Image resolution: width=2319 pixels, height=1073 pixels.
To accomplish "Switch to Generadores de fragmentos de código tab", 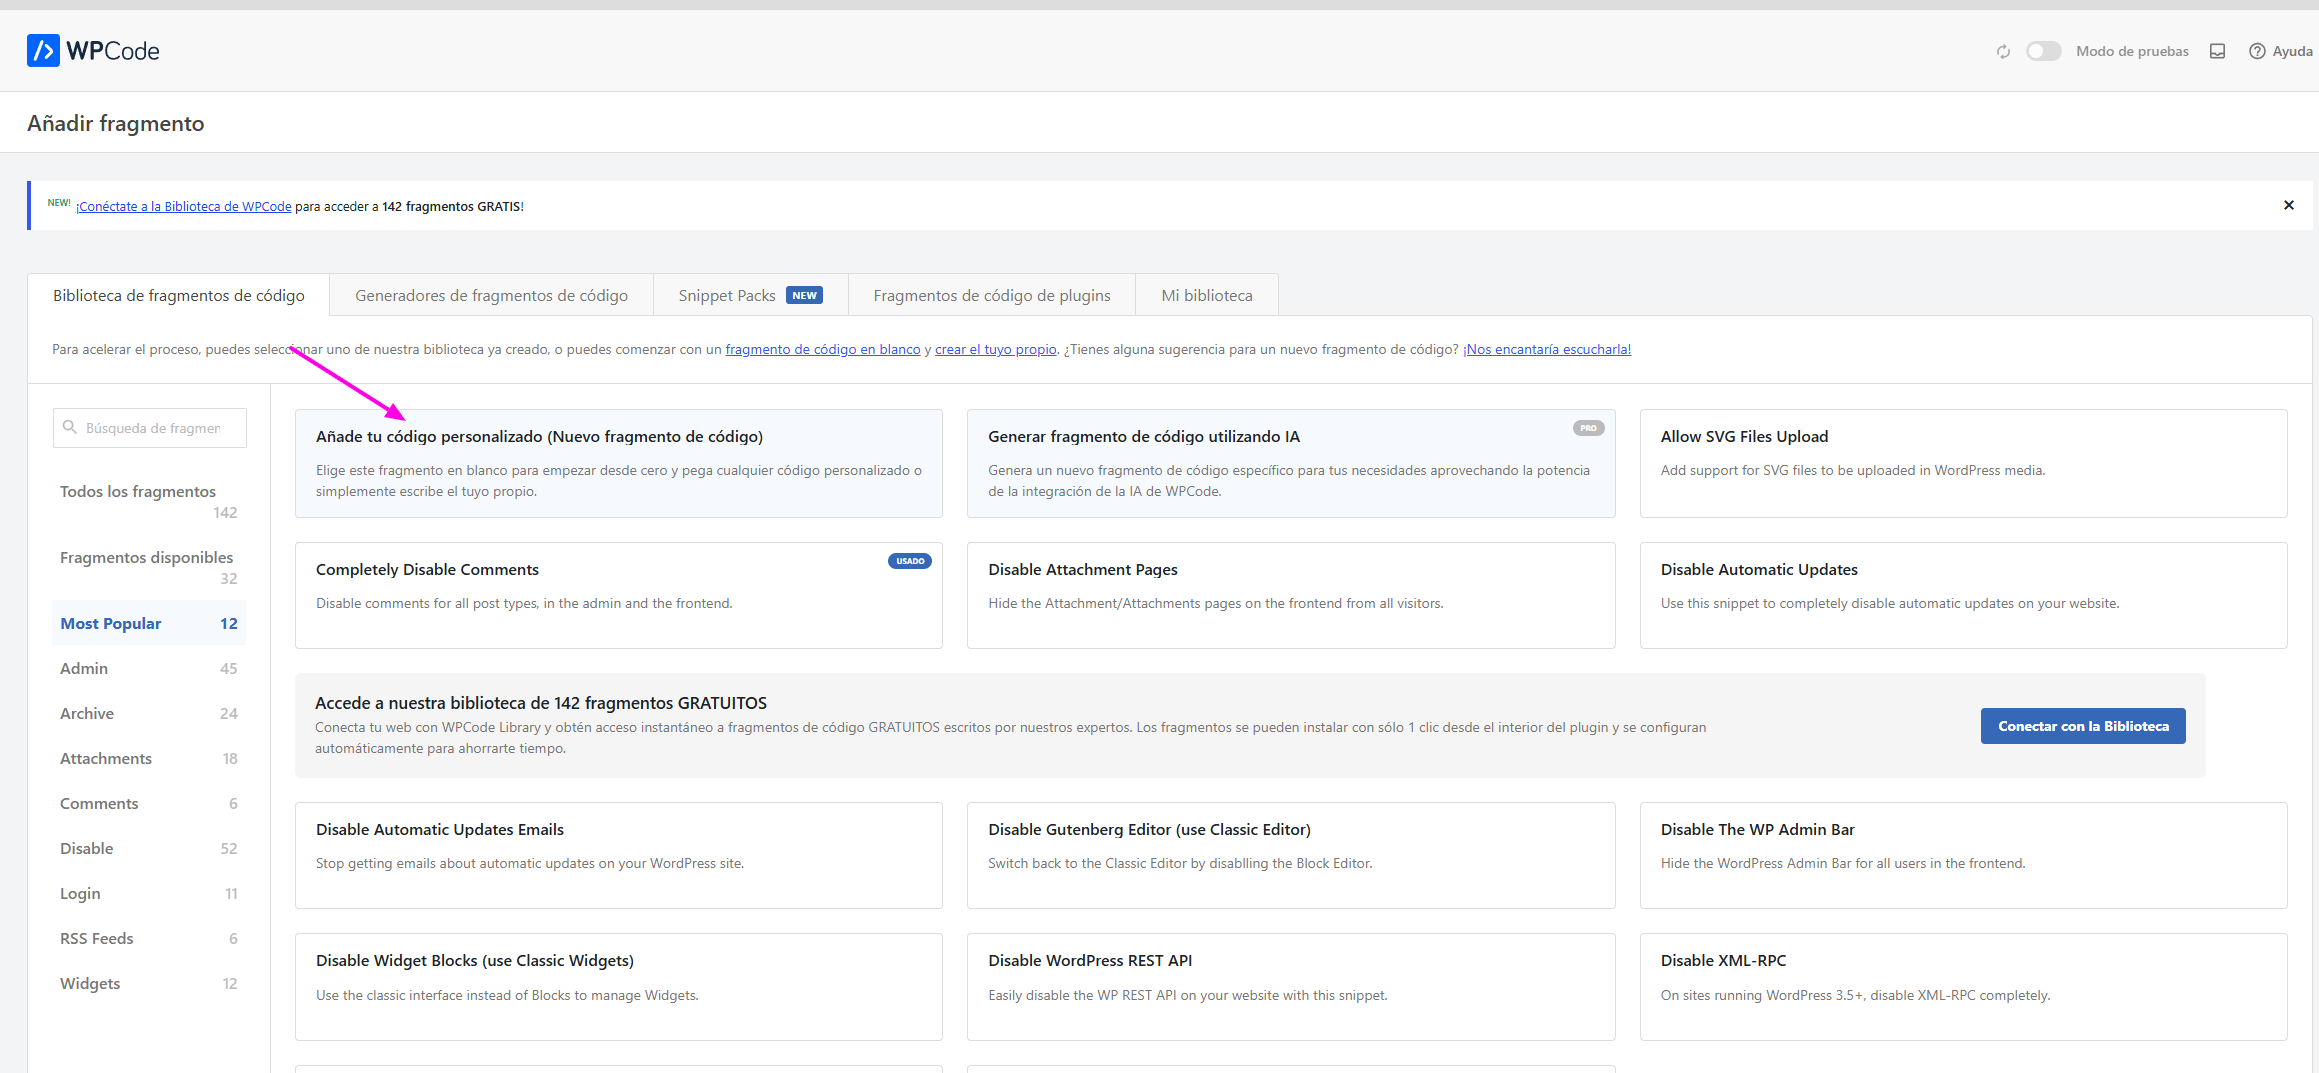I will pos(491,296).
